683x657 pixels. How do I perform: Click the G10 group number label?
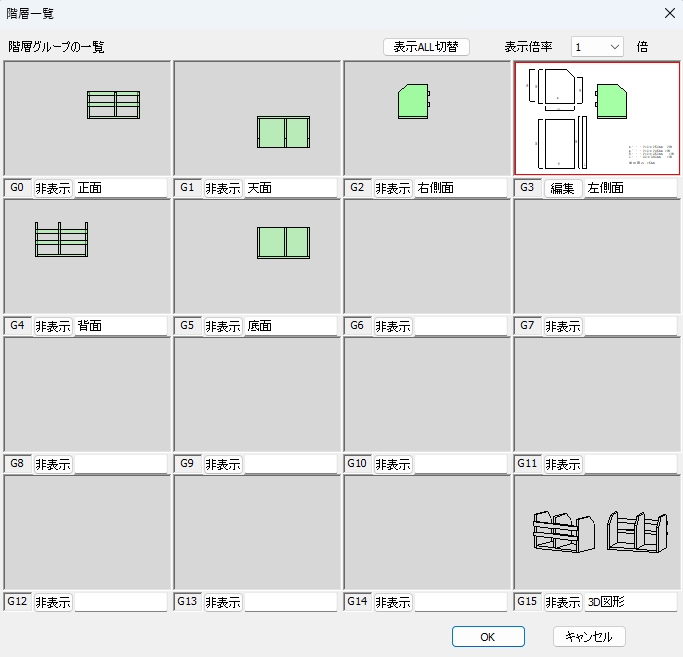click(358, 464)
